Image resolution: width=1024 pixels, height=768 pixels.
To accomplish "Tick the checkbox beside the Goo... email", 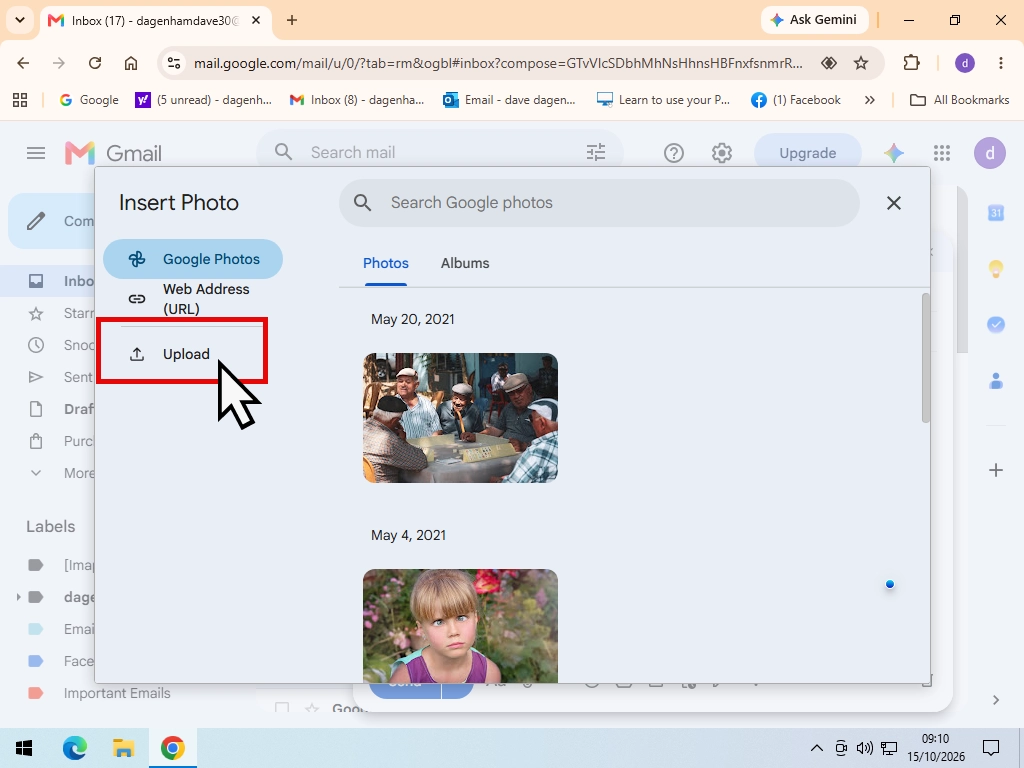I will coord(281,708).
